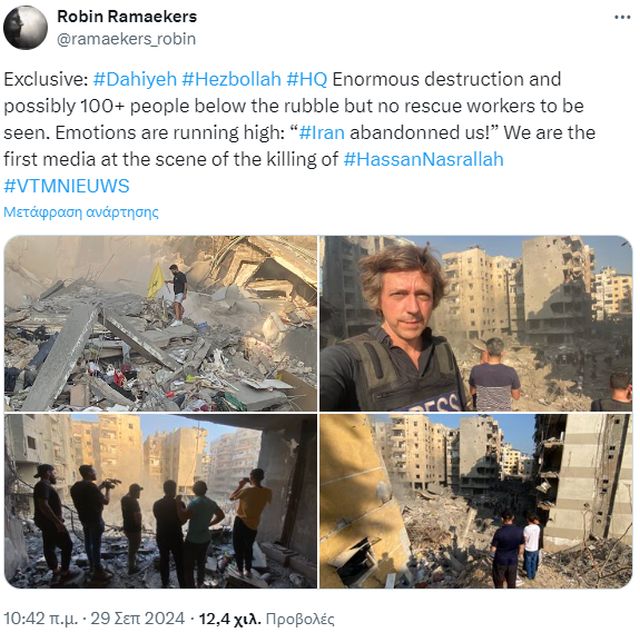The image size is (640, 633).
Task: Open the photo of silhouetted onlookers
Action: tap(160, 501)
